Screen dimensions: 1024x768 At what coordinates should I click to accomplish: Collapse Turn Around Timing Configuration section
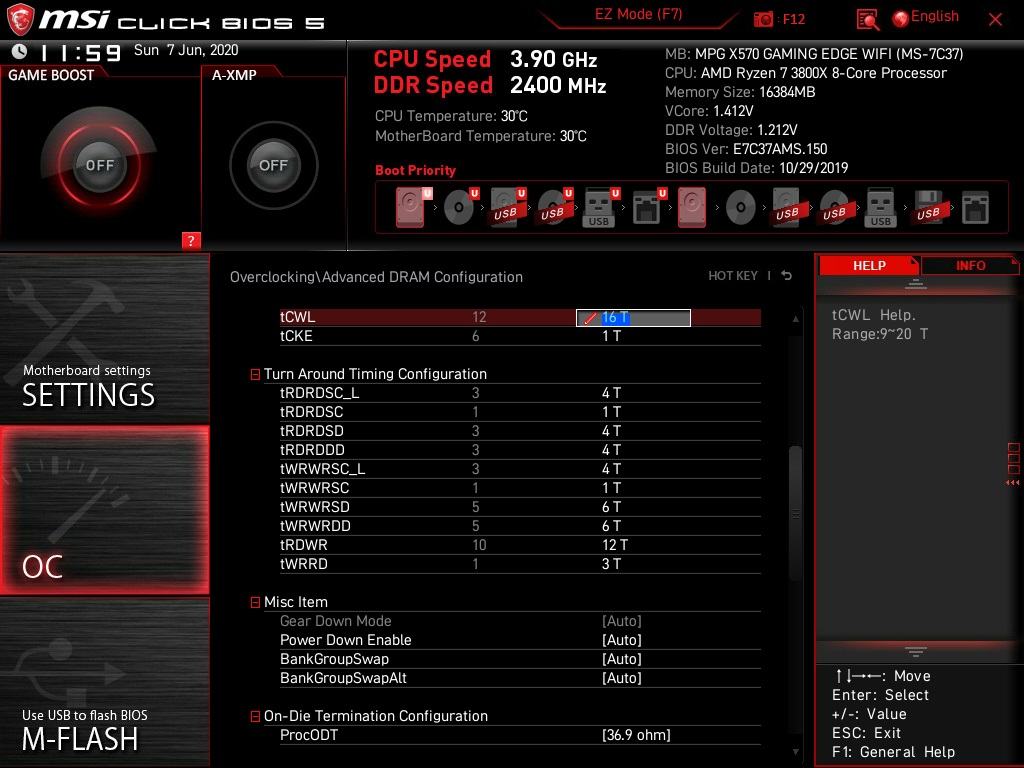tap(255, 374)
